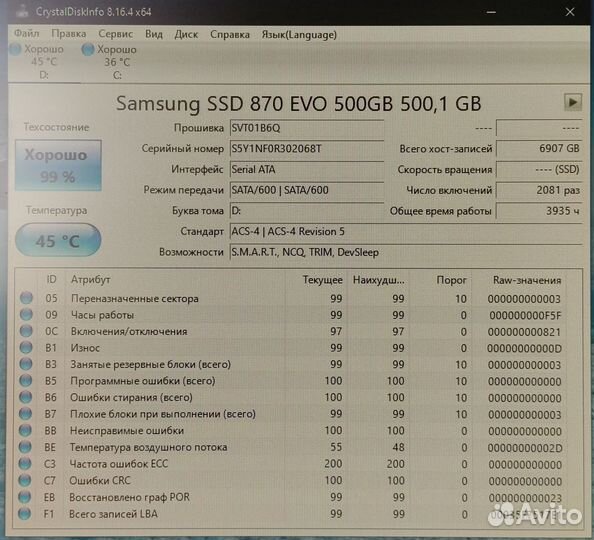Click the CrystalDiskInfo title bar app icon
This screenshot has height=540, width=594.
[23, 11]
